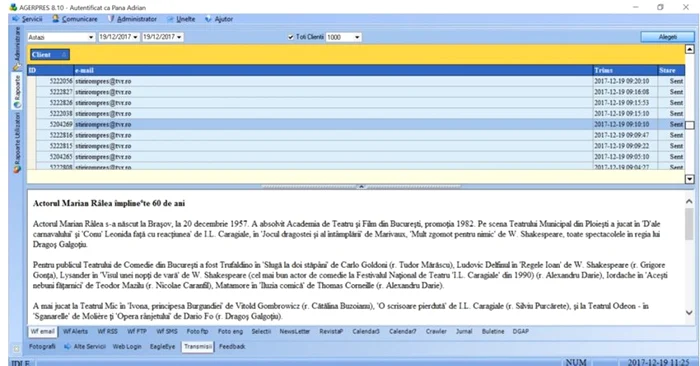Open the Alte Servicii module tab
Screen dimensions: 700x366
click(85, 347)
